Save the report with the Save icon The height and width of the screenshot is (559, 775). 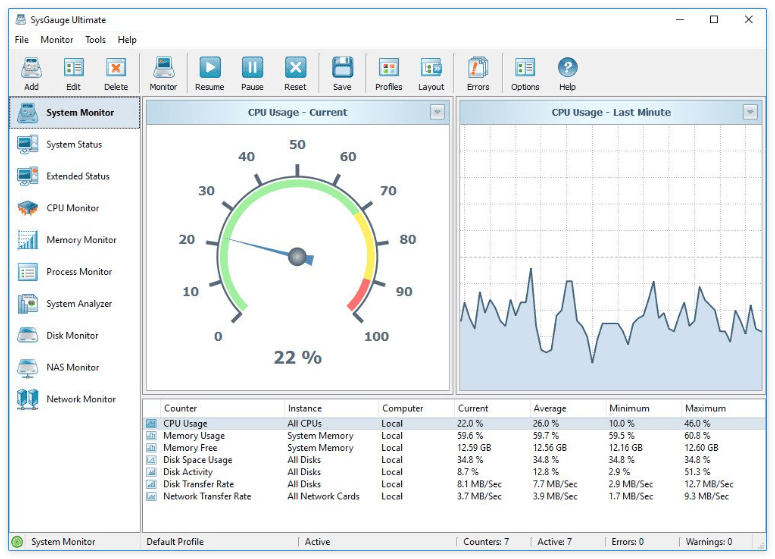342,74
